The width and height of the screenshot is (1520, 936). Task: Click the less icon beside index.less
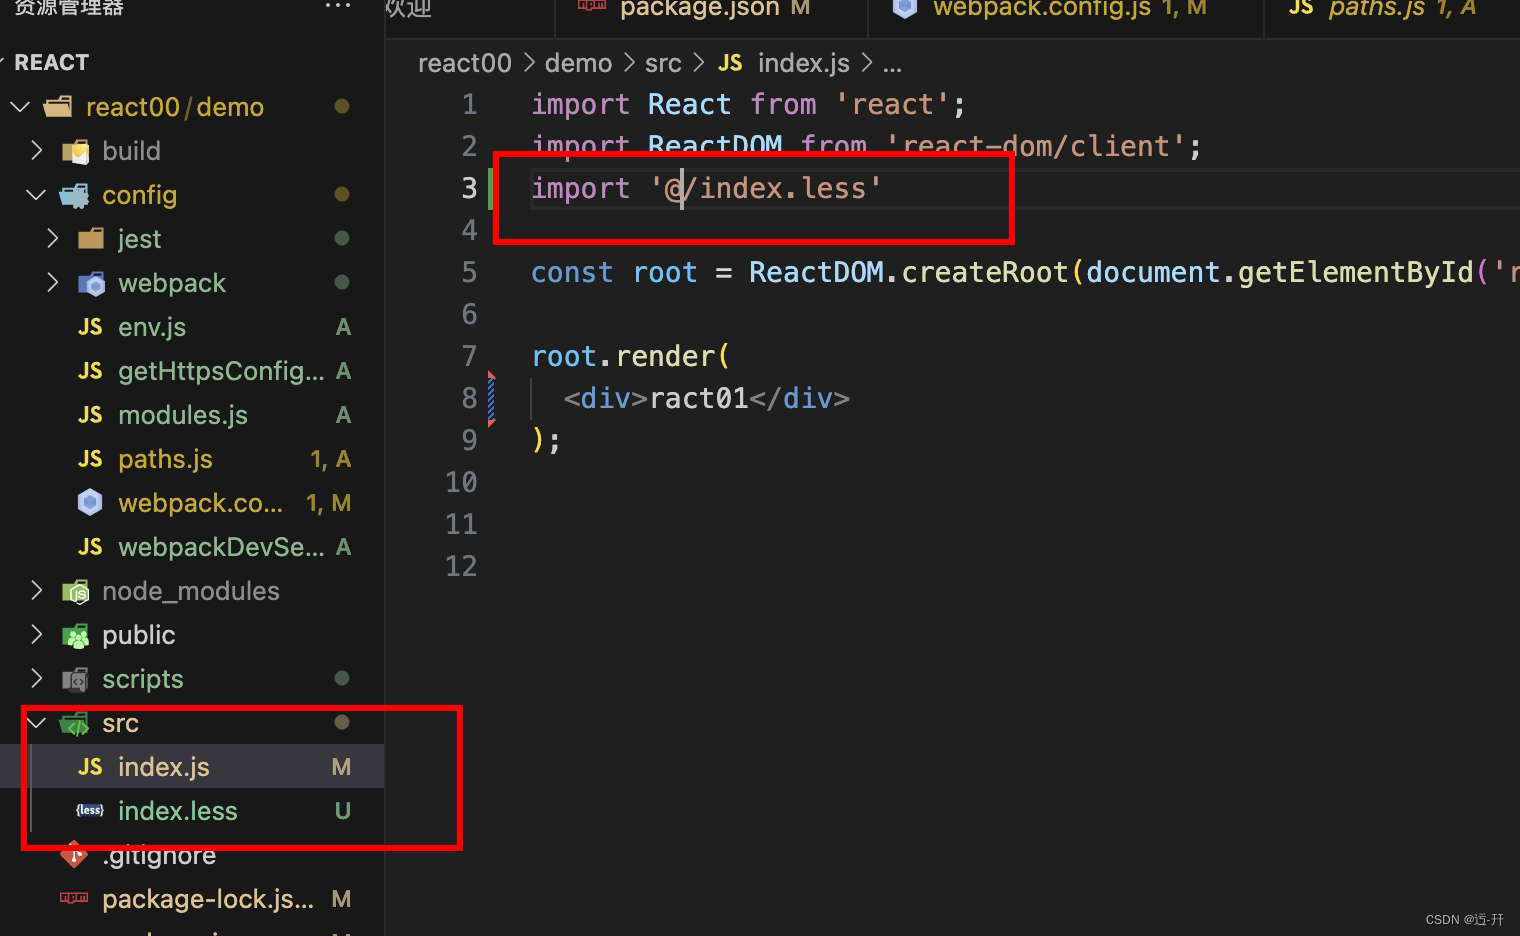pos(90,811)
